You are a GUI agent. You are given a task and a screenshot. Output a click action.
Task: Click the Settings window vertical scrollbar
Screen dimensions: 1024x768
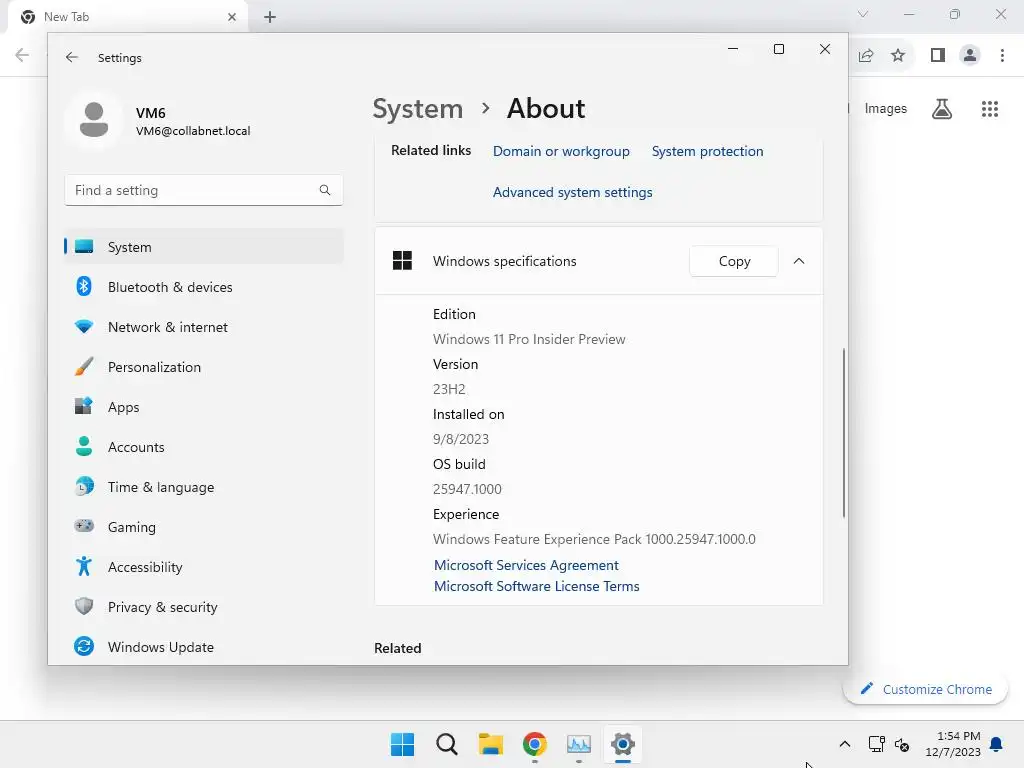pos(843,432)
